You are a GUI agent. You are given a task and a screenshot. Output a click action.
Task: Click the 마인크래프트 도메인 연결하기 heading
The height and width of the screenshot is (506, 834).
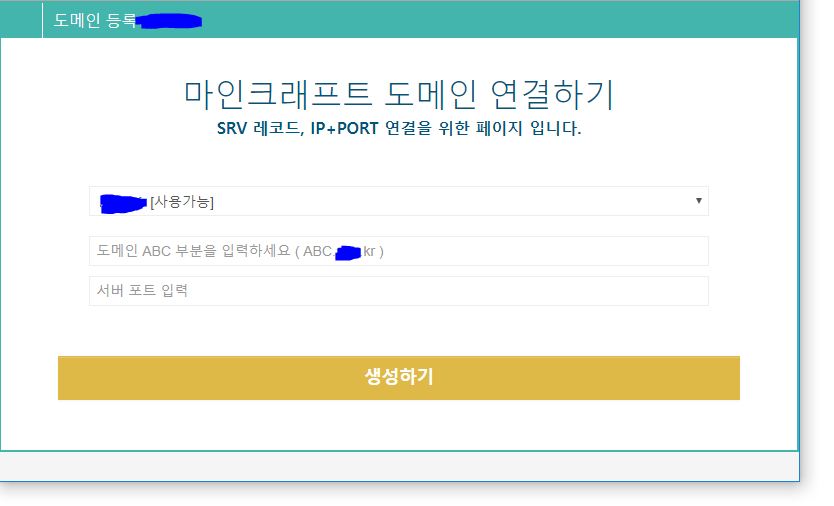(398, 93)
